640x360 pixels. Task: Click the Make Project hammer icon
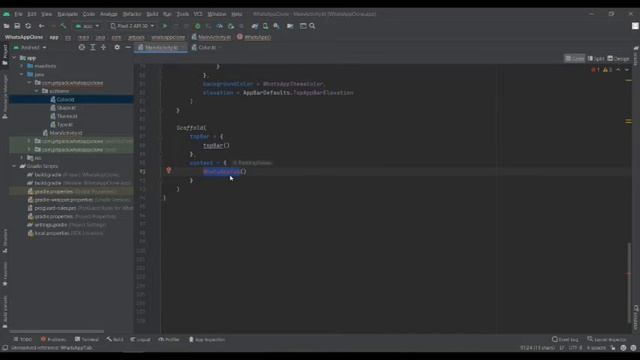coord(63,26)
